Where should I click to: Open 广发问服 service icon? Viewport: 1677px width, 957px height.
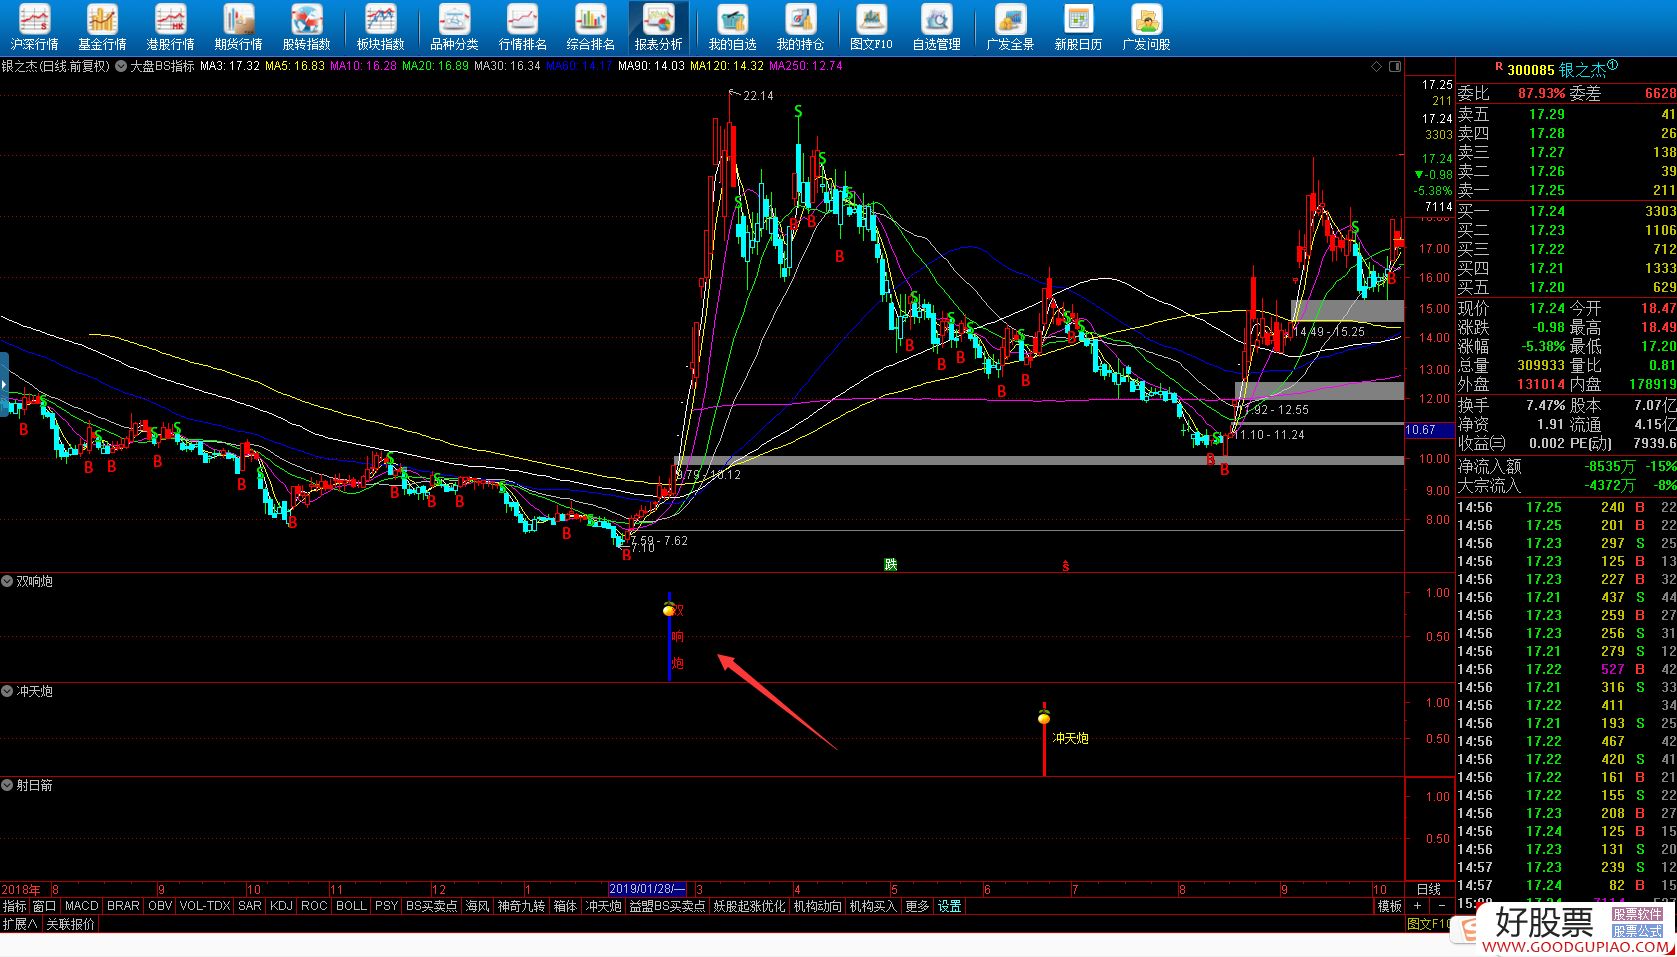coord(1146,27)
